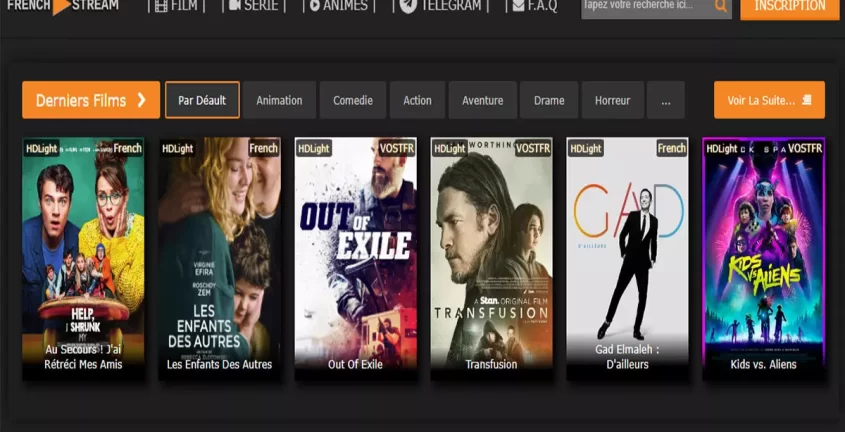Select the Par Déault filter tab
This screenshot has height=432, width=845.
click(x=202, y=100)
